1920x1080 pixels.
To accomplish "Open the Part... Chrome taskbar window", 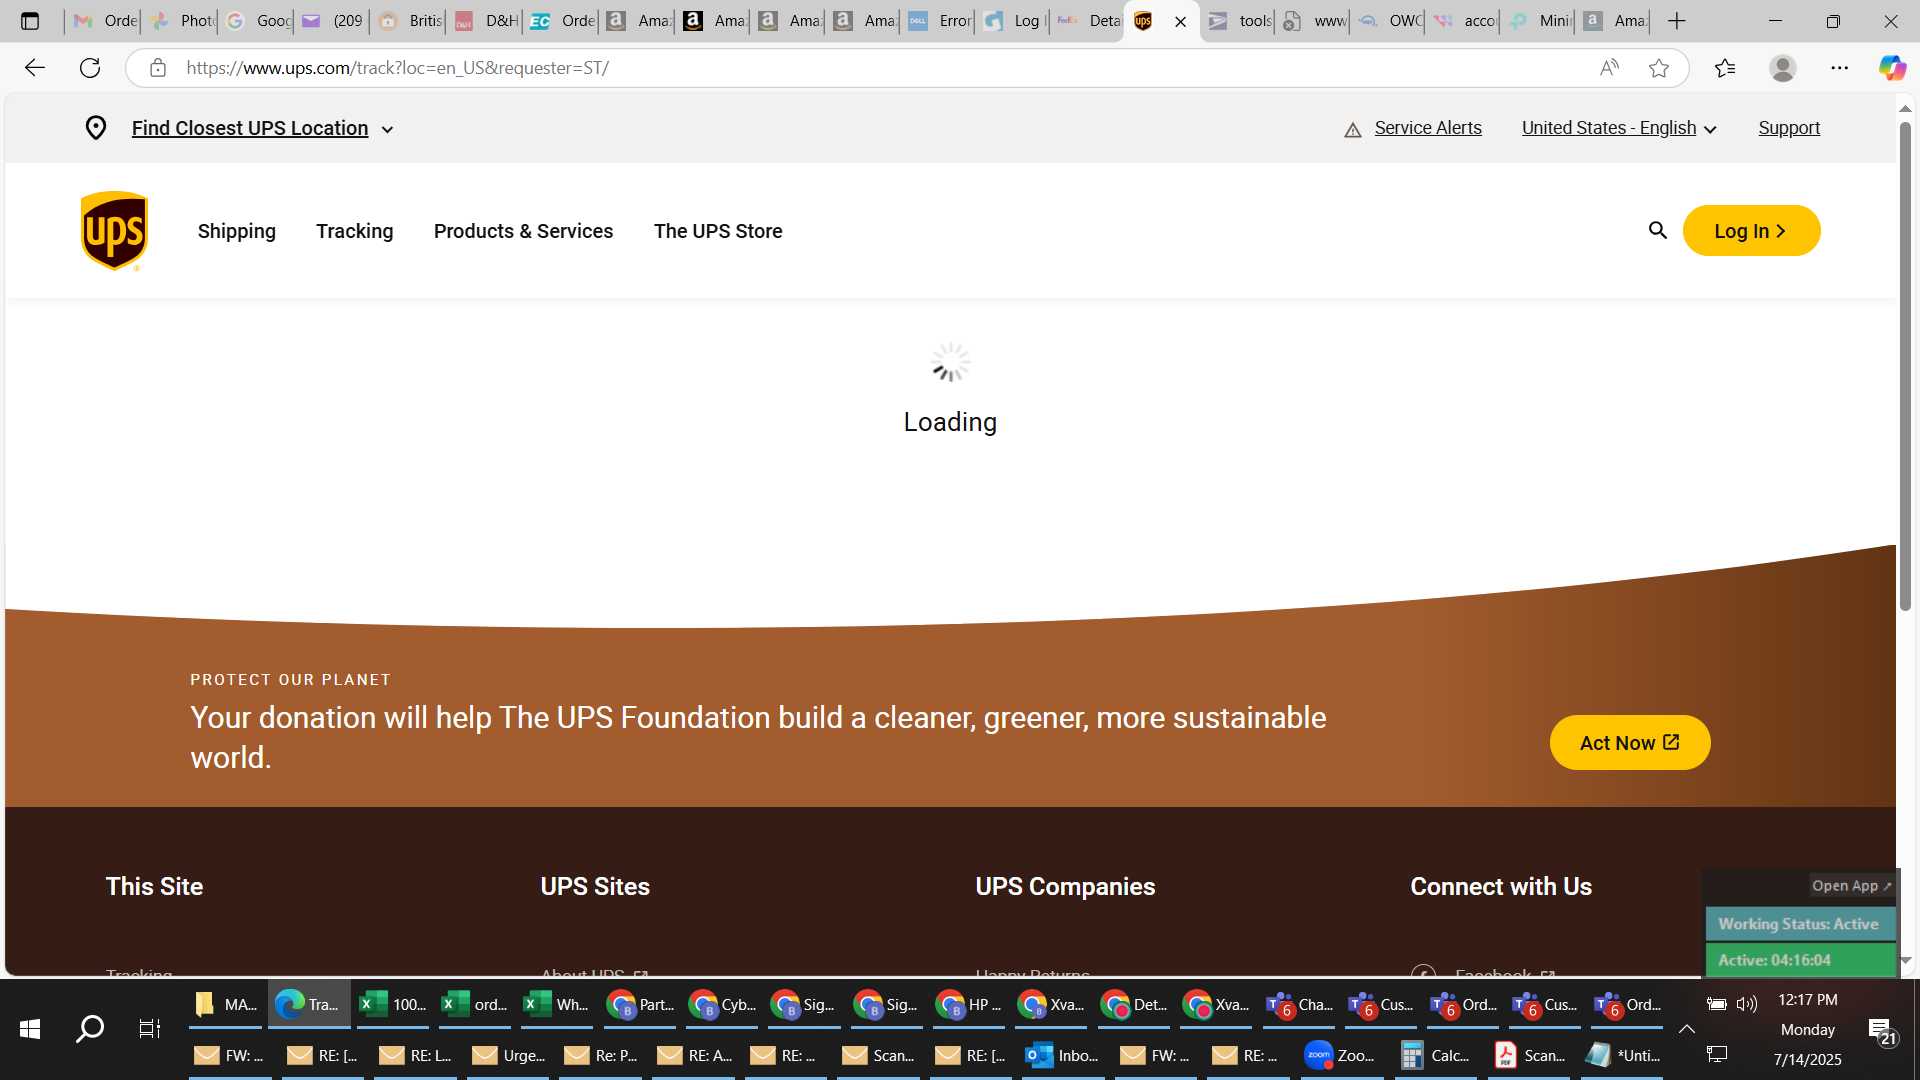I will [x=640, y=1005].
